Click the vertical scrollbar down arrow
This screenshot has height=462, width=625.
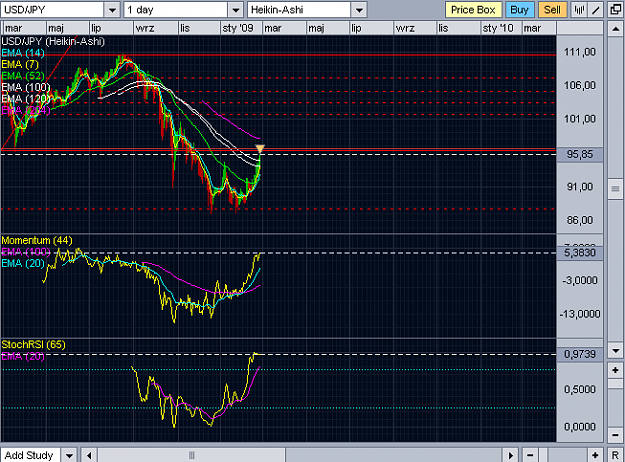click(615, 351)
